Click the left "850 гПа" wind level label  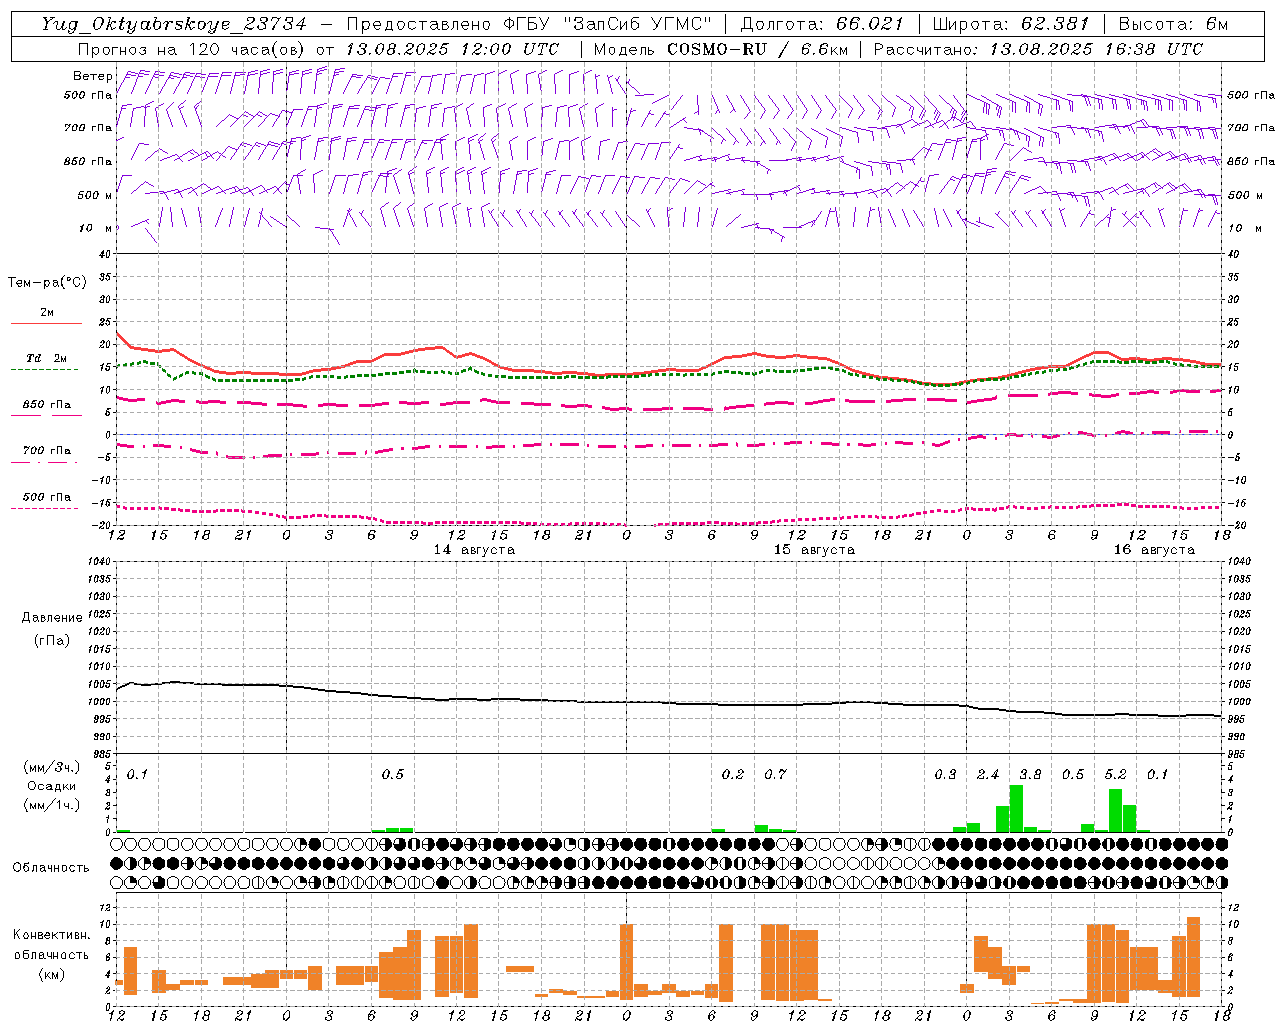(x=88, y=161)
